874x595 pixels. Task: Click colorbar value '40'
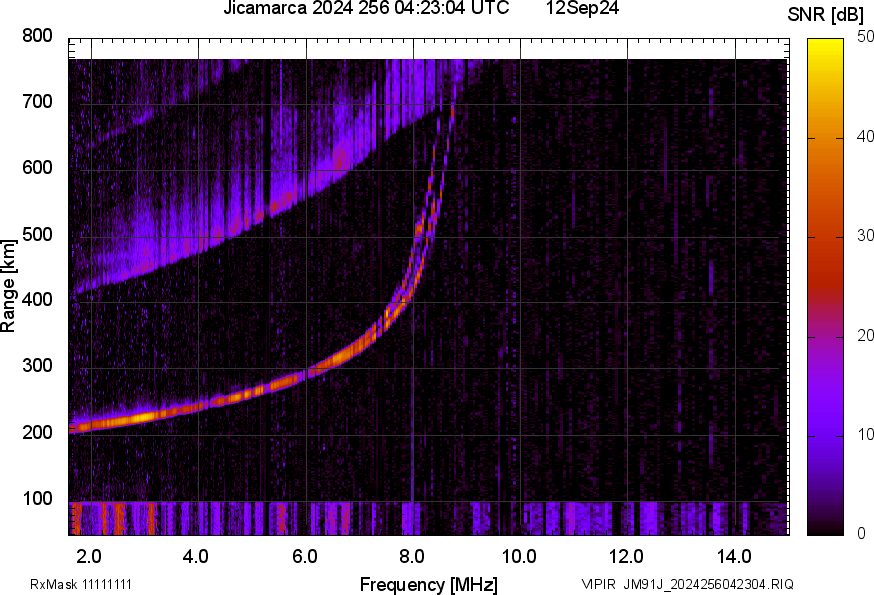(865, 136)
